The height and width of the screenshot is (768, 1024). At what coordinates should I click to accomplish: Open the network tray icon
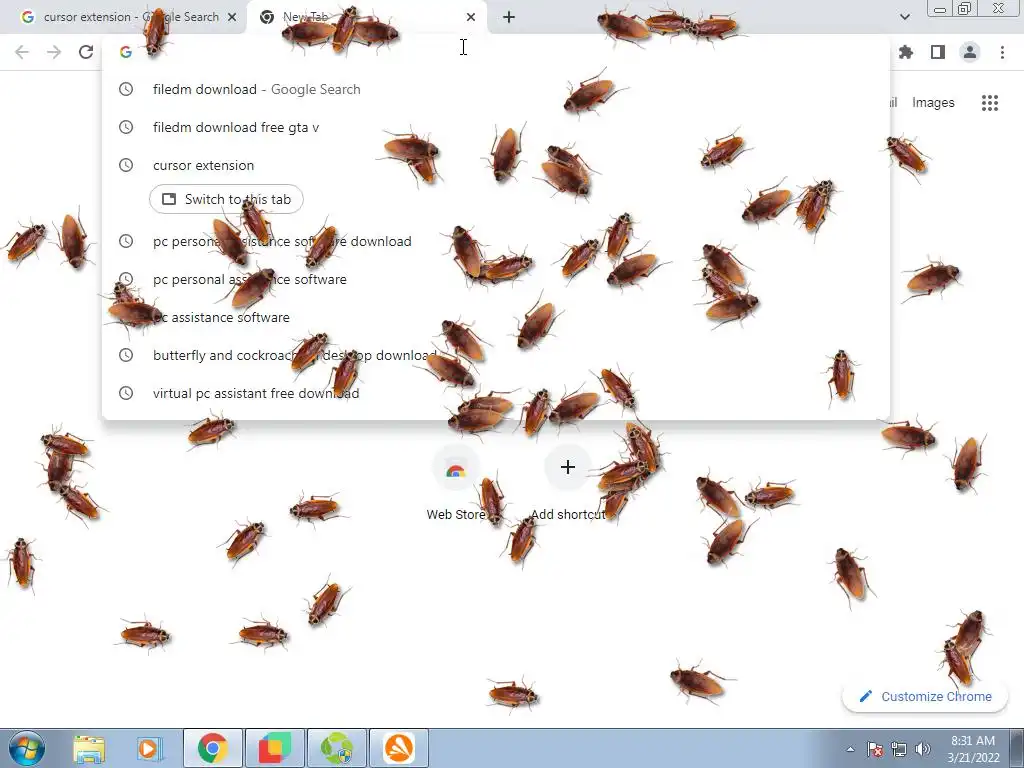pyautogui.click(x=899, y=749)
